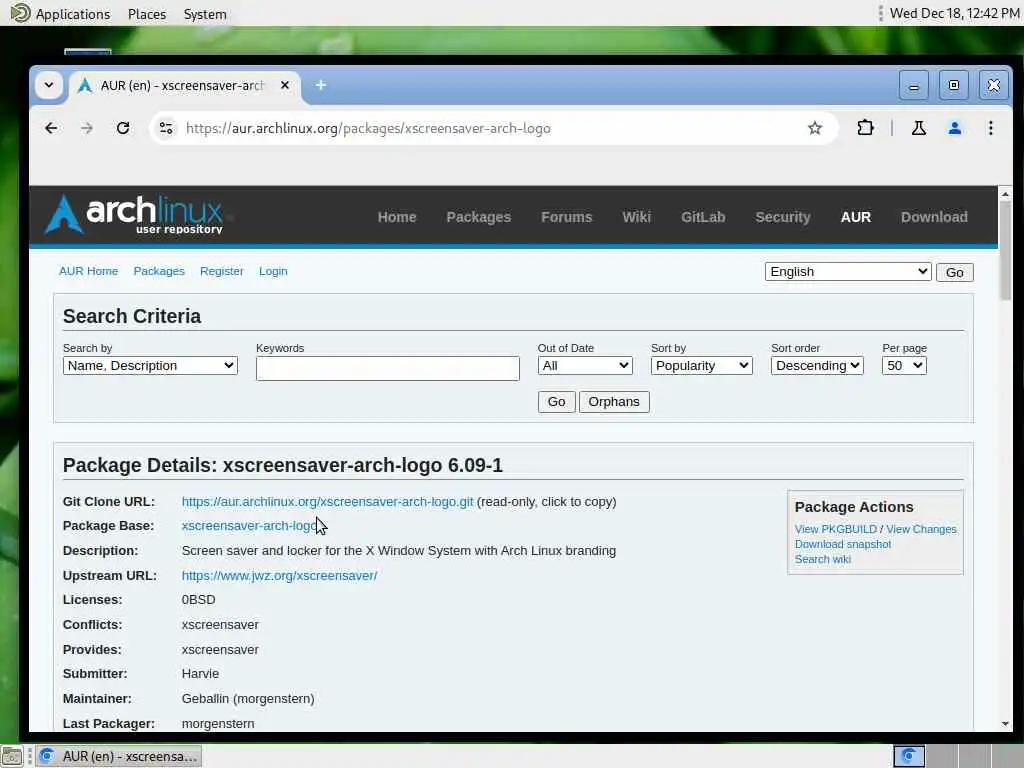Click Search wiki link

[x=822, y=559]
